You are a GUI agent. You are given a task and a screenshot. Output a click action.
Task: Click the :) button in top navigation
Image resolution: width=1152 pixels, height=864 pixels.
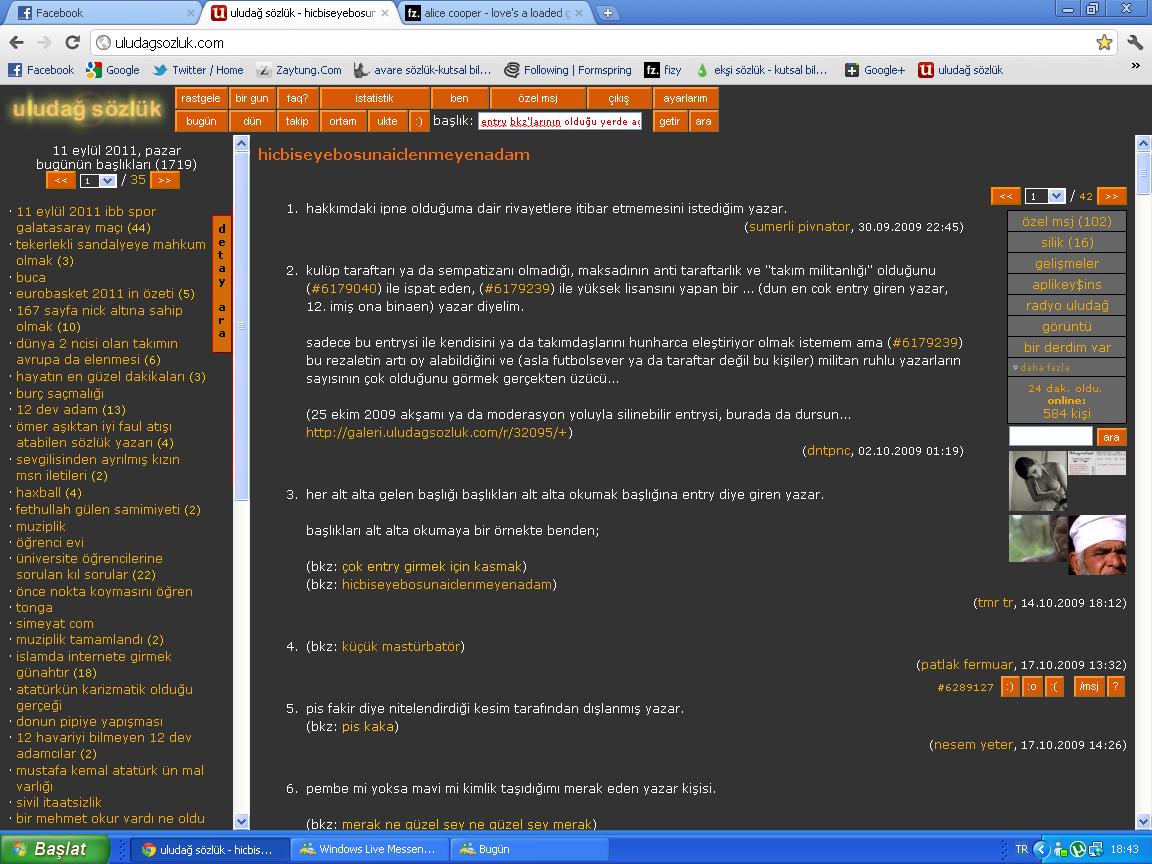tap(418, 121)
